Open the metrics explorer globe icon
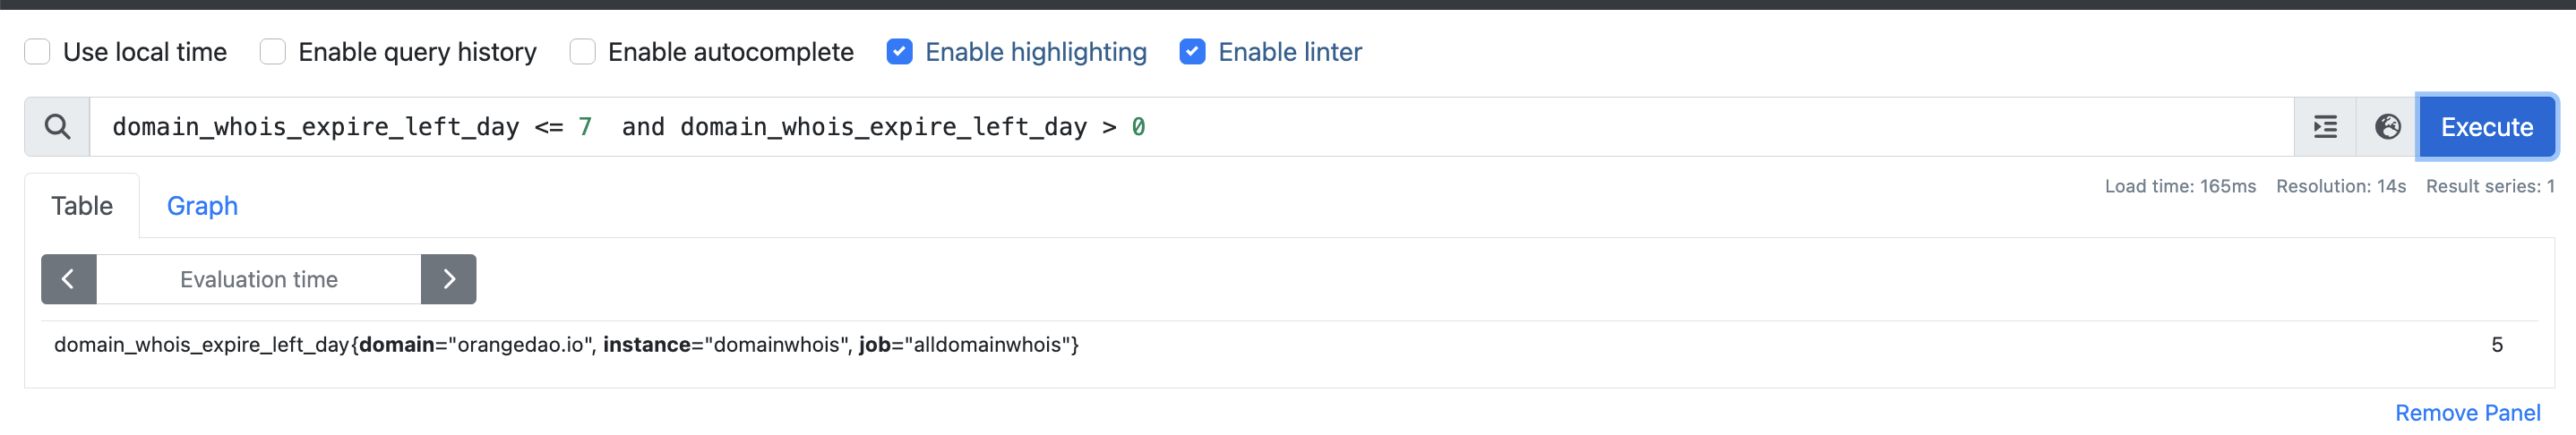 2388,127
